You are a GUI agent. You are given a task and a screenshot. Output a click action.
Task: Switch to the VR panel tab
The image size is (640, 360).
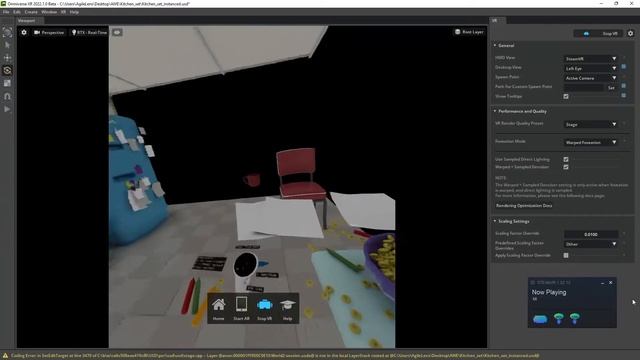pyautogui.click(x=495, y=20)
